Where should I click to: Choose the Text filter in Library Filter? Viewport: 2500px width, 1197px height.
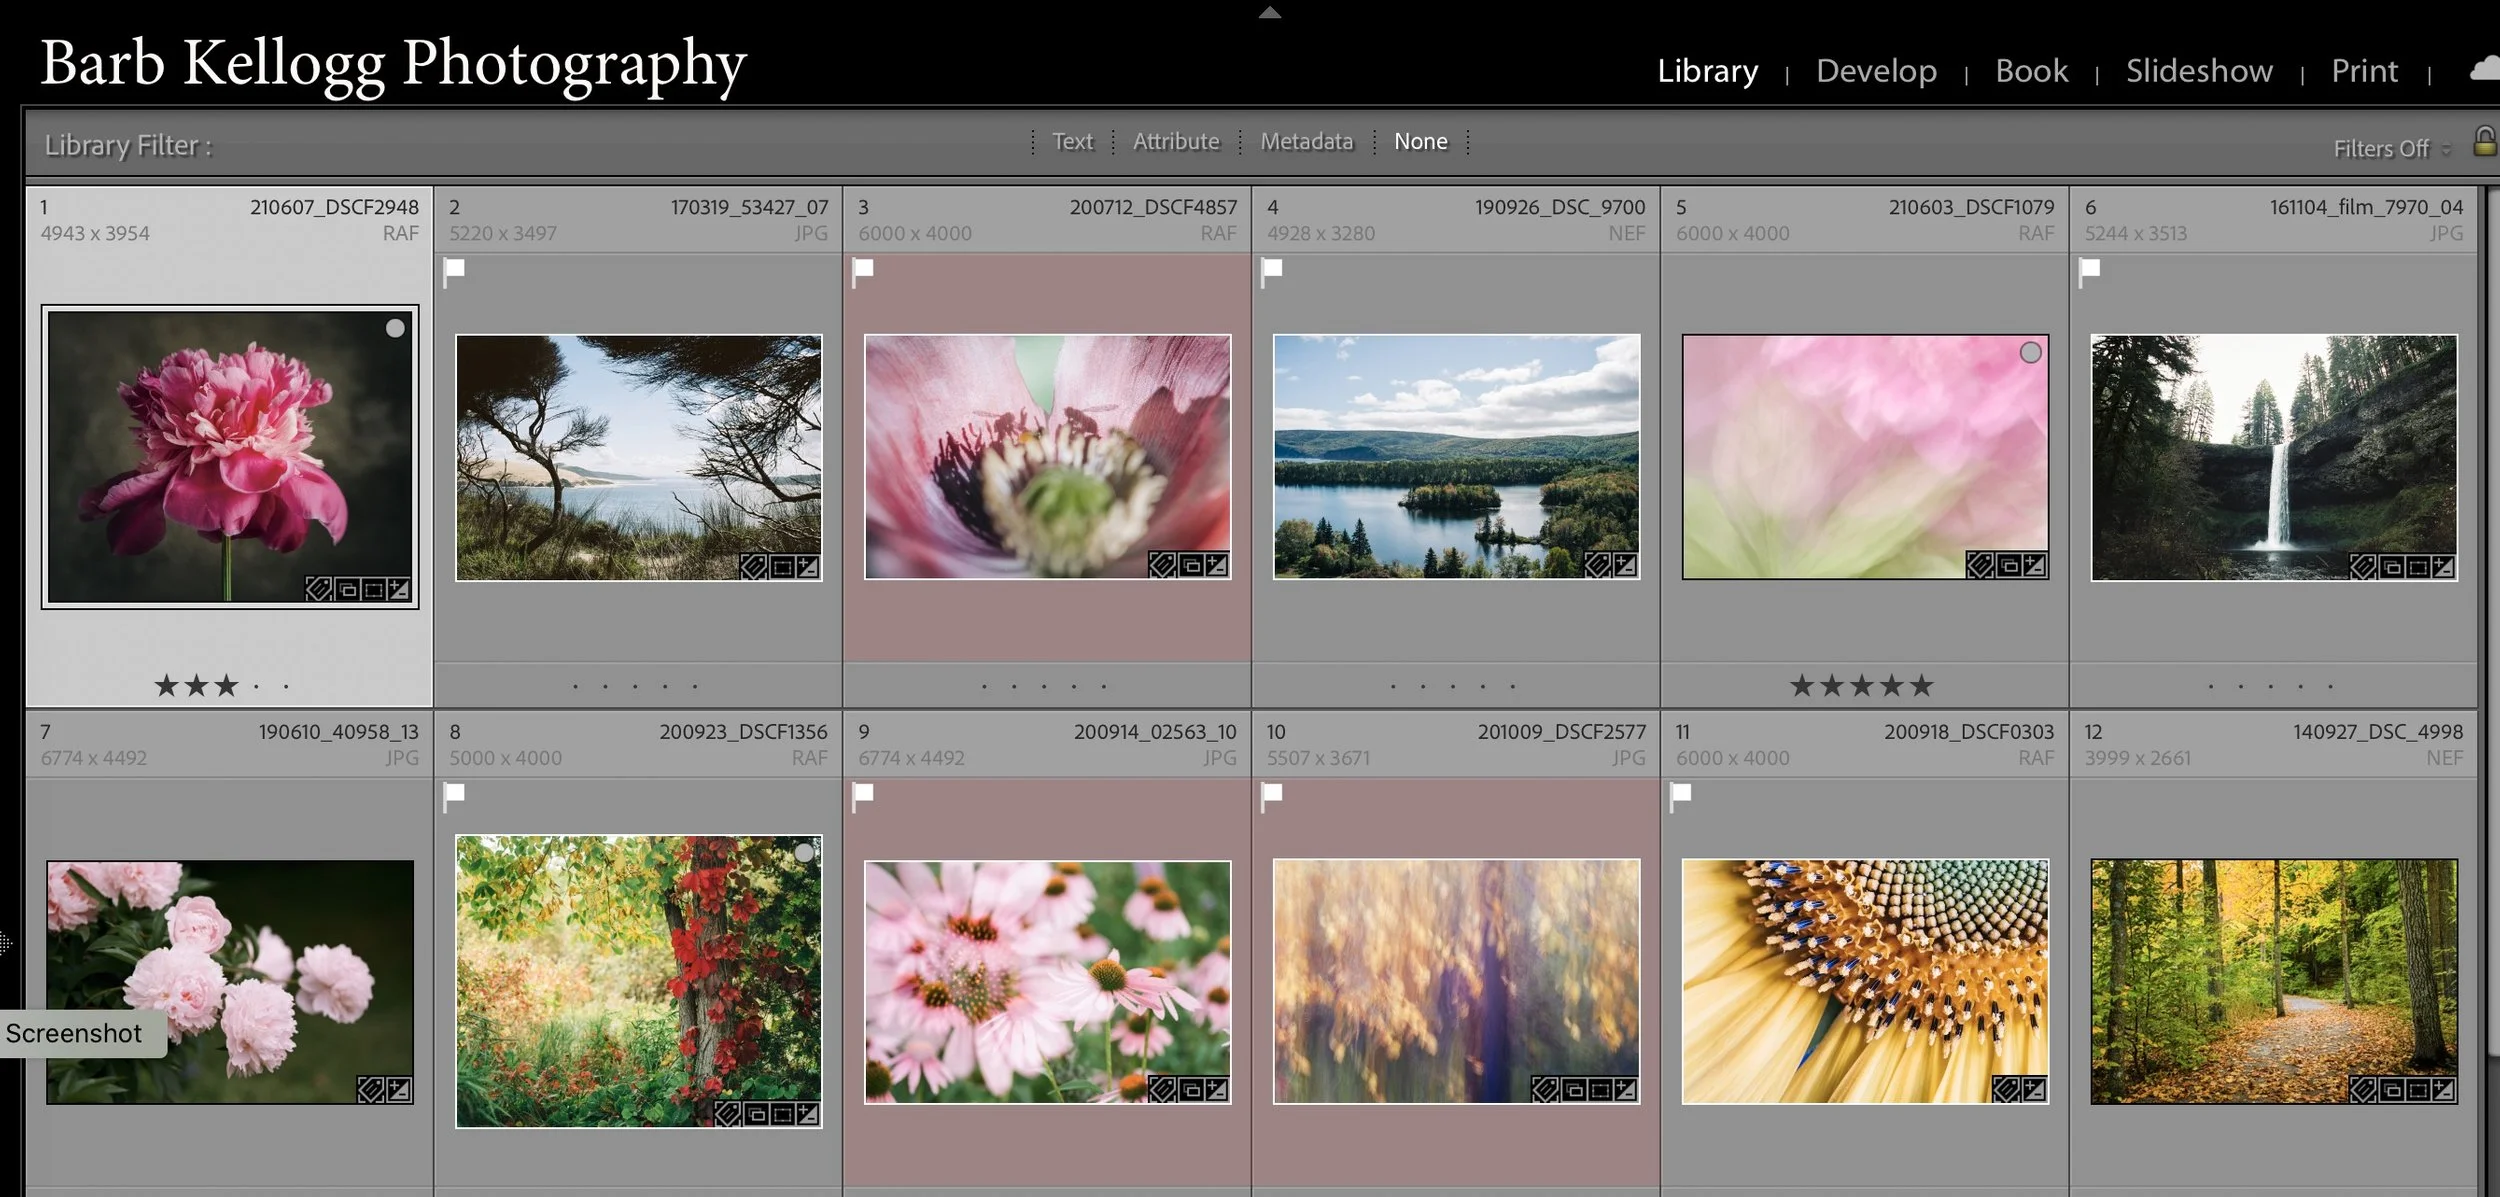point(1072,141)
